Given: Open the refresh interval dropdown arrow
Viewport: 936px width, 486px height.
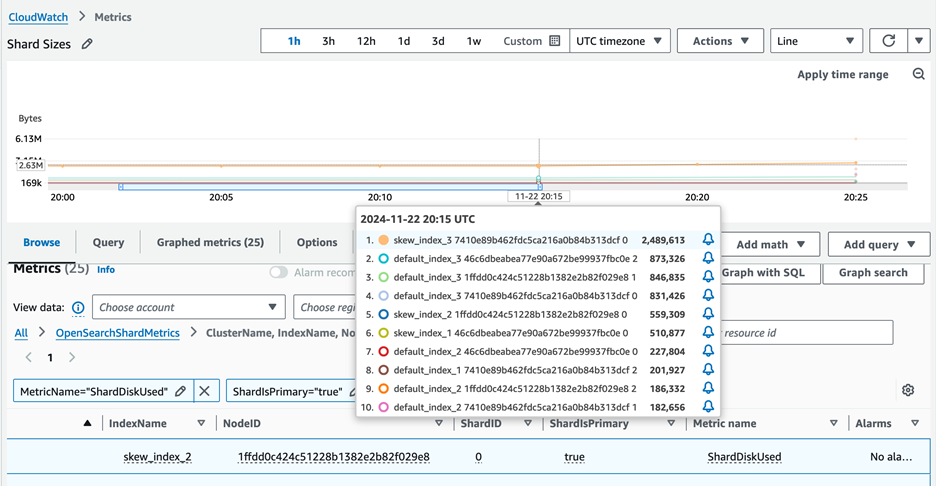Looking at the screenshot, I should (919, 41).
